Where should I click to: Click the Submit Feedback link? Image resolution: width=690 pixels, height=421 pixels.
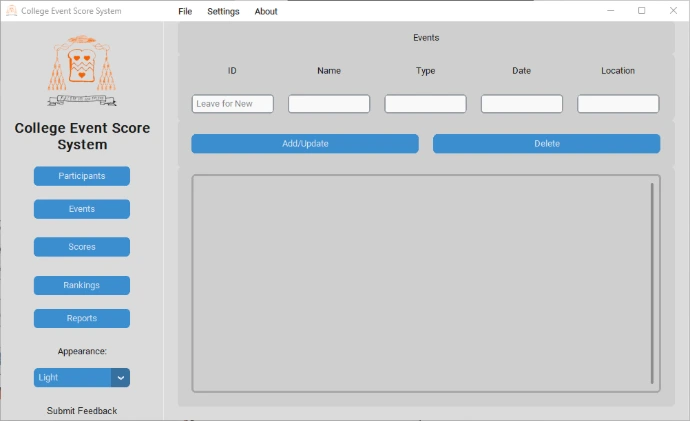[x=82, y=410]
